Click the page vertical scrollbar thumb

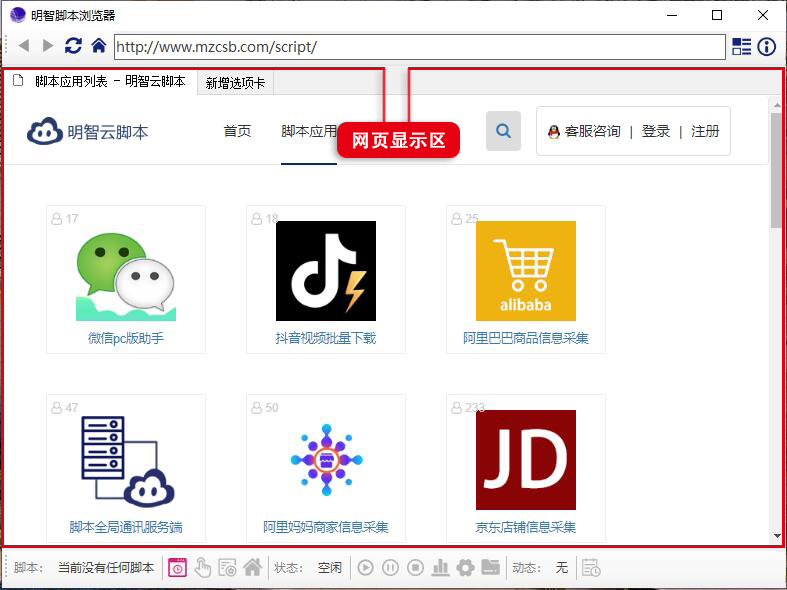(x=776, y=170)
